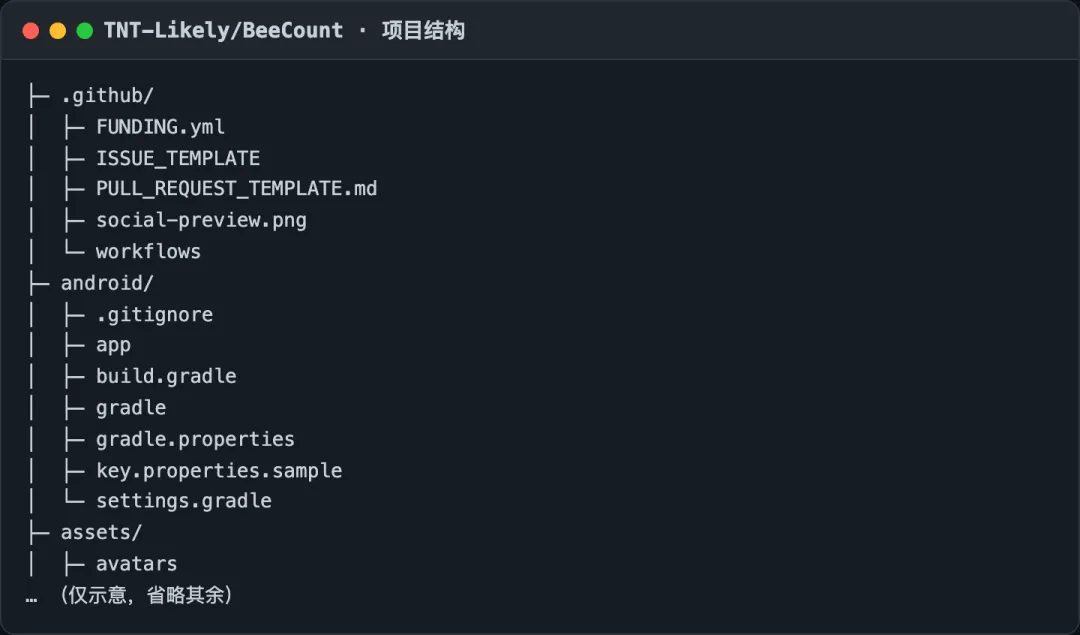The height and width of the screenshot is (635, 1080).
Task: Select the .github/ folder entry
Action: click(107, 96)
